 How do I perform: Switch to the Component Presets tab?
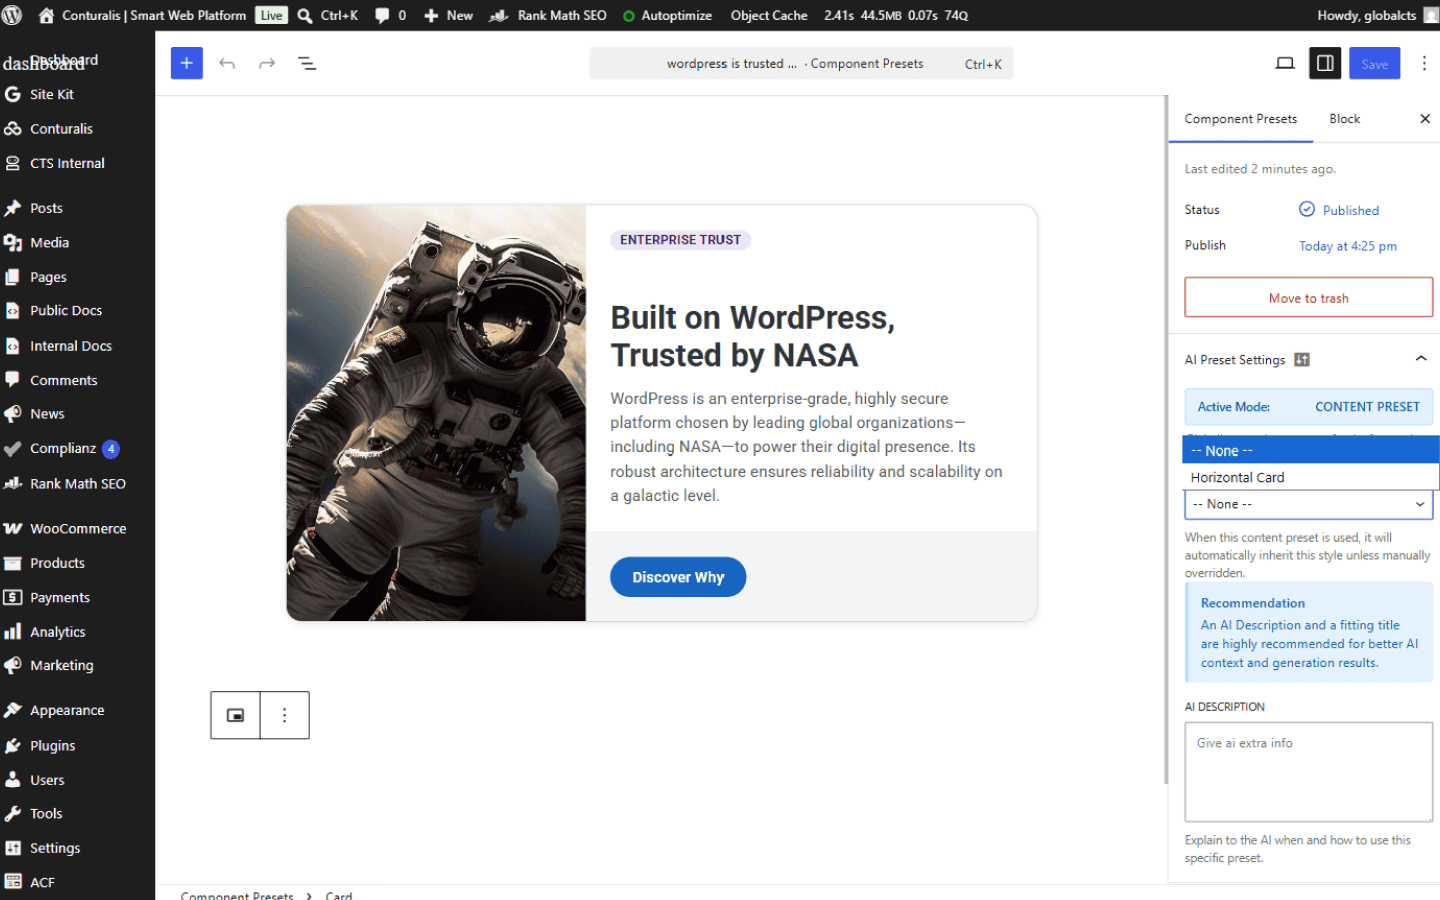pos(1240,118)
